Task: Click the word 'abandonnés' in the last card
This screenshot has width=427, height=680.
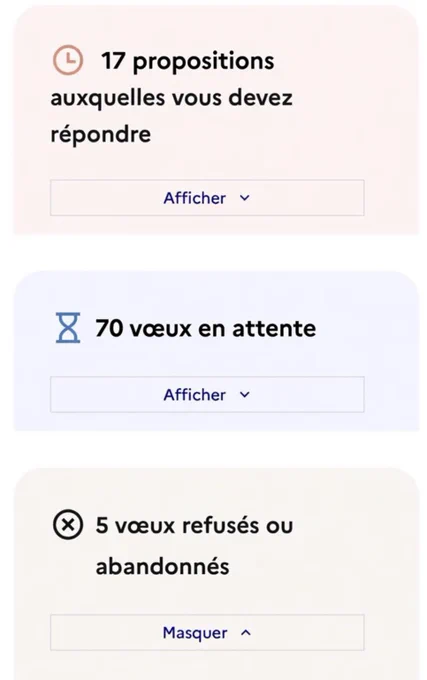Action: pyautogui.click(x=162, y=566)
